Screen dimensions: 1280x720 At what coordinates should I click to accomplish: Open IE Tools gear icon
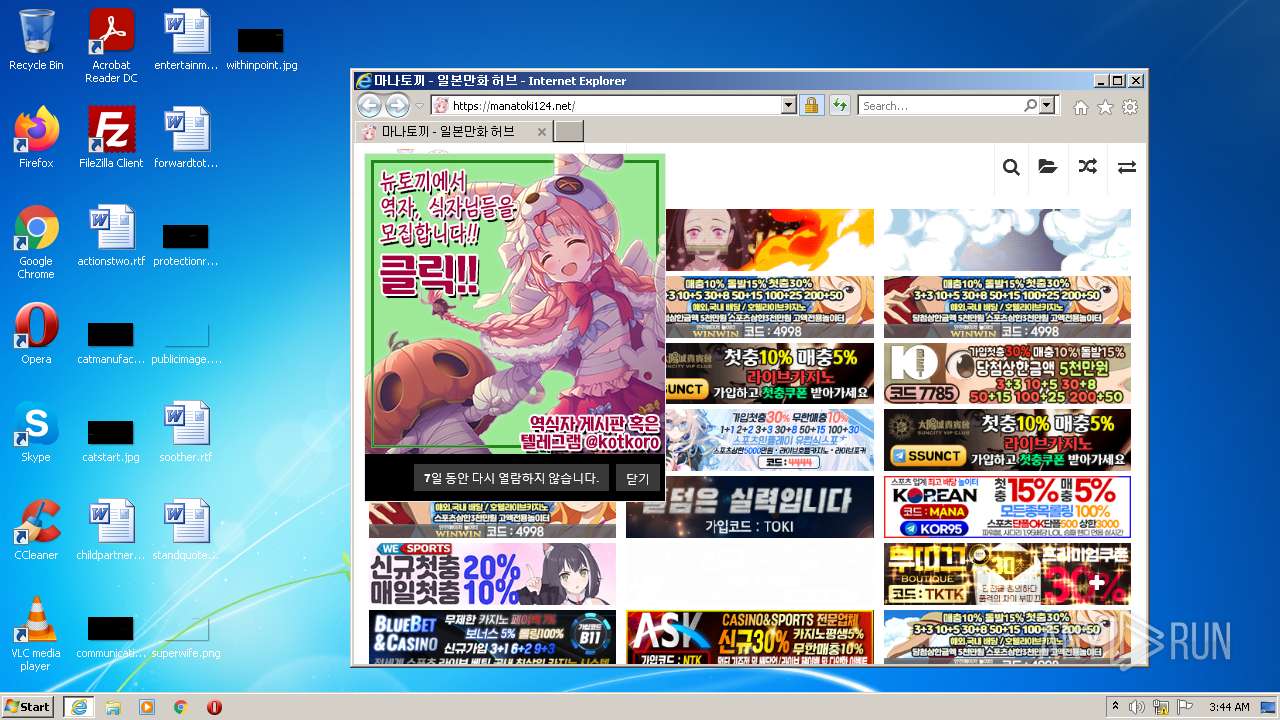click(1130, 107)
